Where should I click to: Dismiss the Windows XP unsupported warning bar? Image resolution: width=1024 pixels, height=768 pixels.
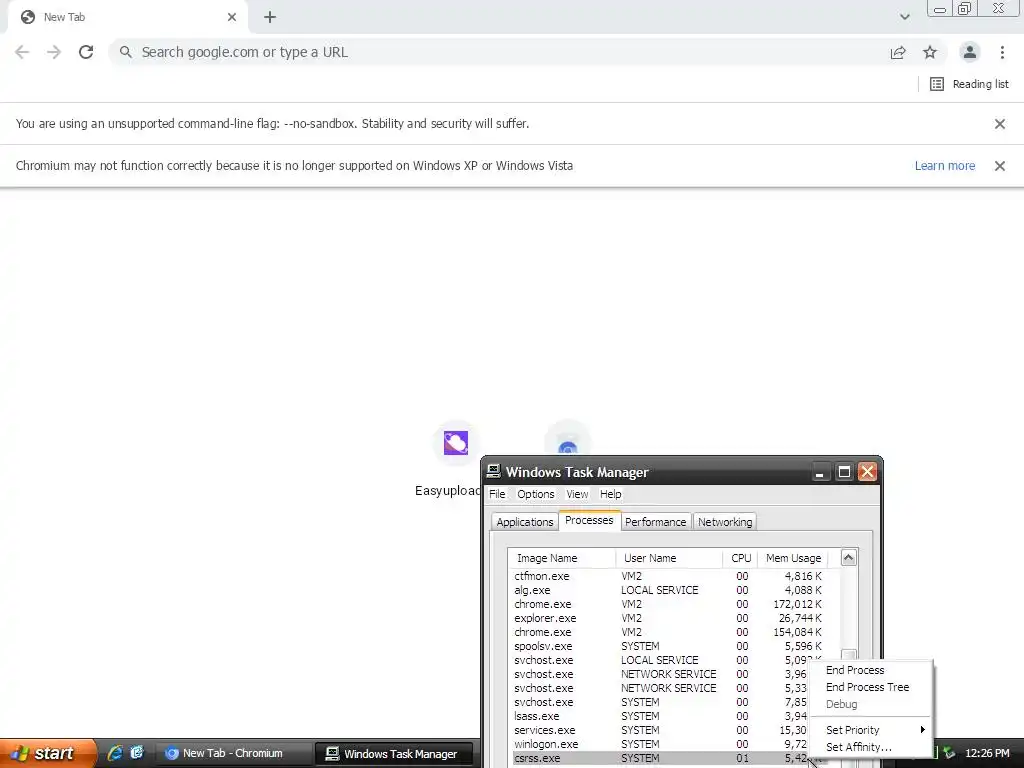(x=999, y=166)
